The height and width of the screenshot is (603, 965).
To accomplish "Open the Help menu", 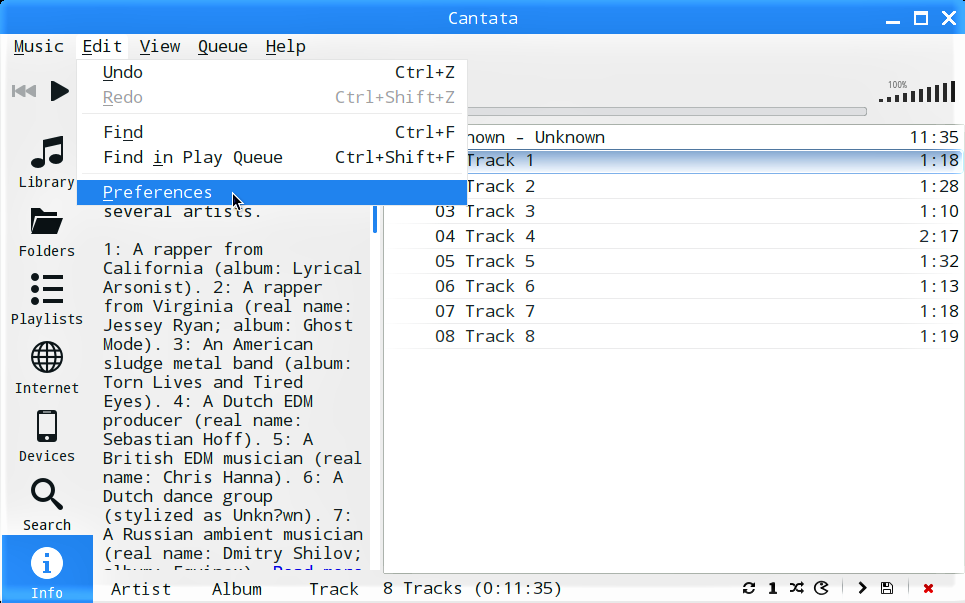I will (x=286, y=47).
